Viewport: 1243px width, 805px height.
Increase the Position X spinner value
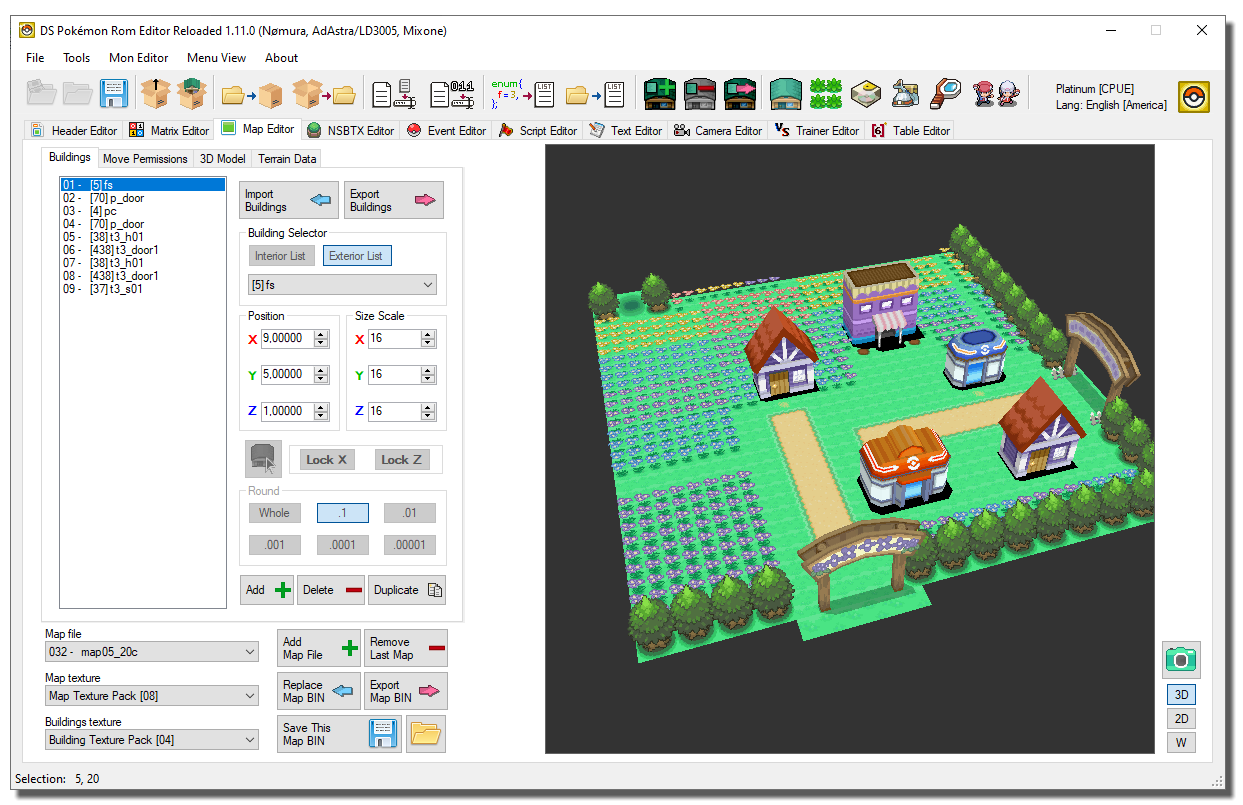(x=321, y=334)
